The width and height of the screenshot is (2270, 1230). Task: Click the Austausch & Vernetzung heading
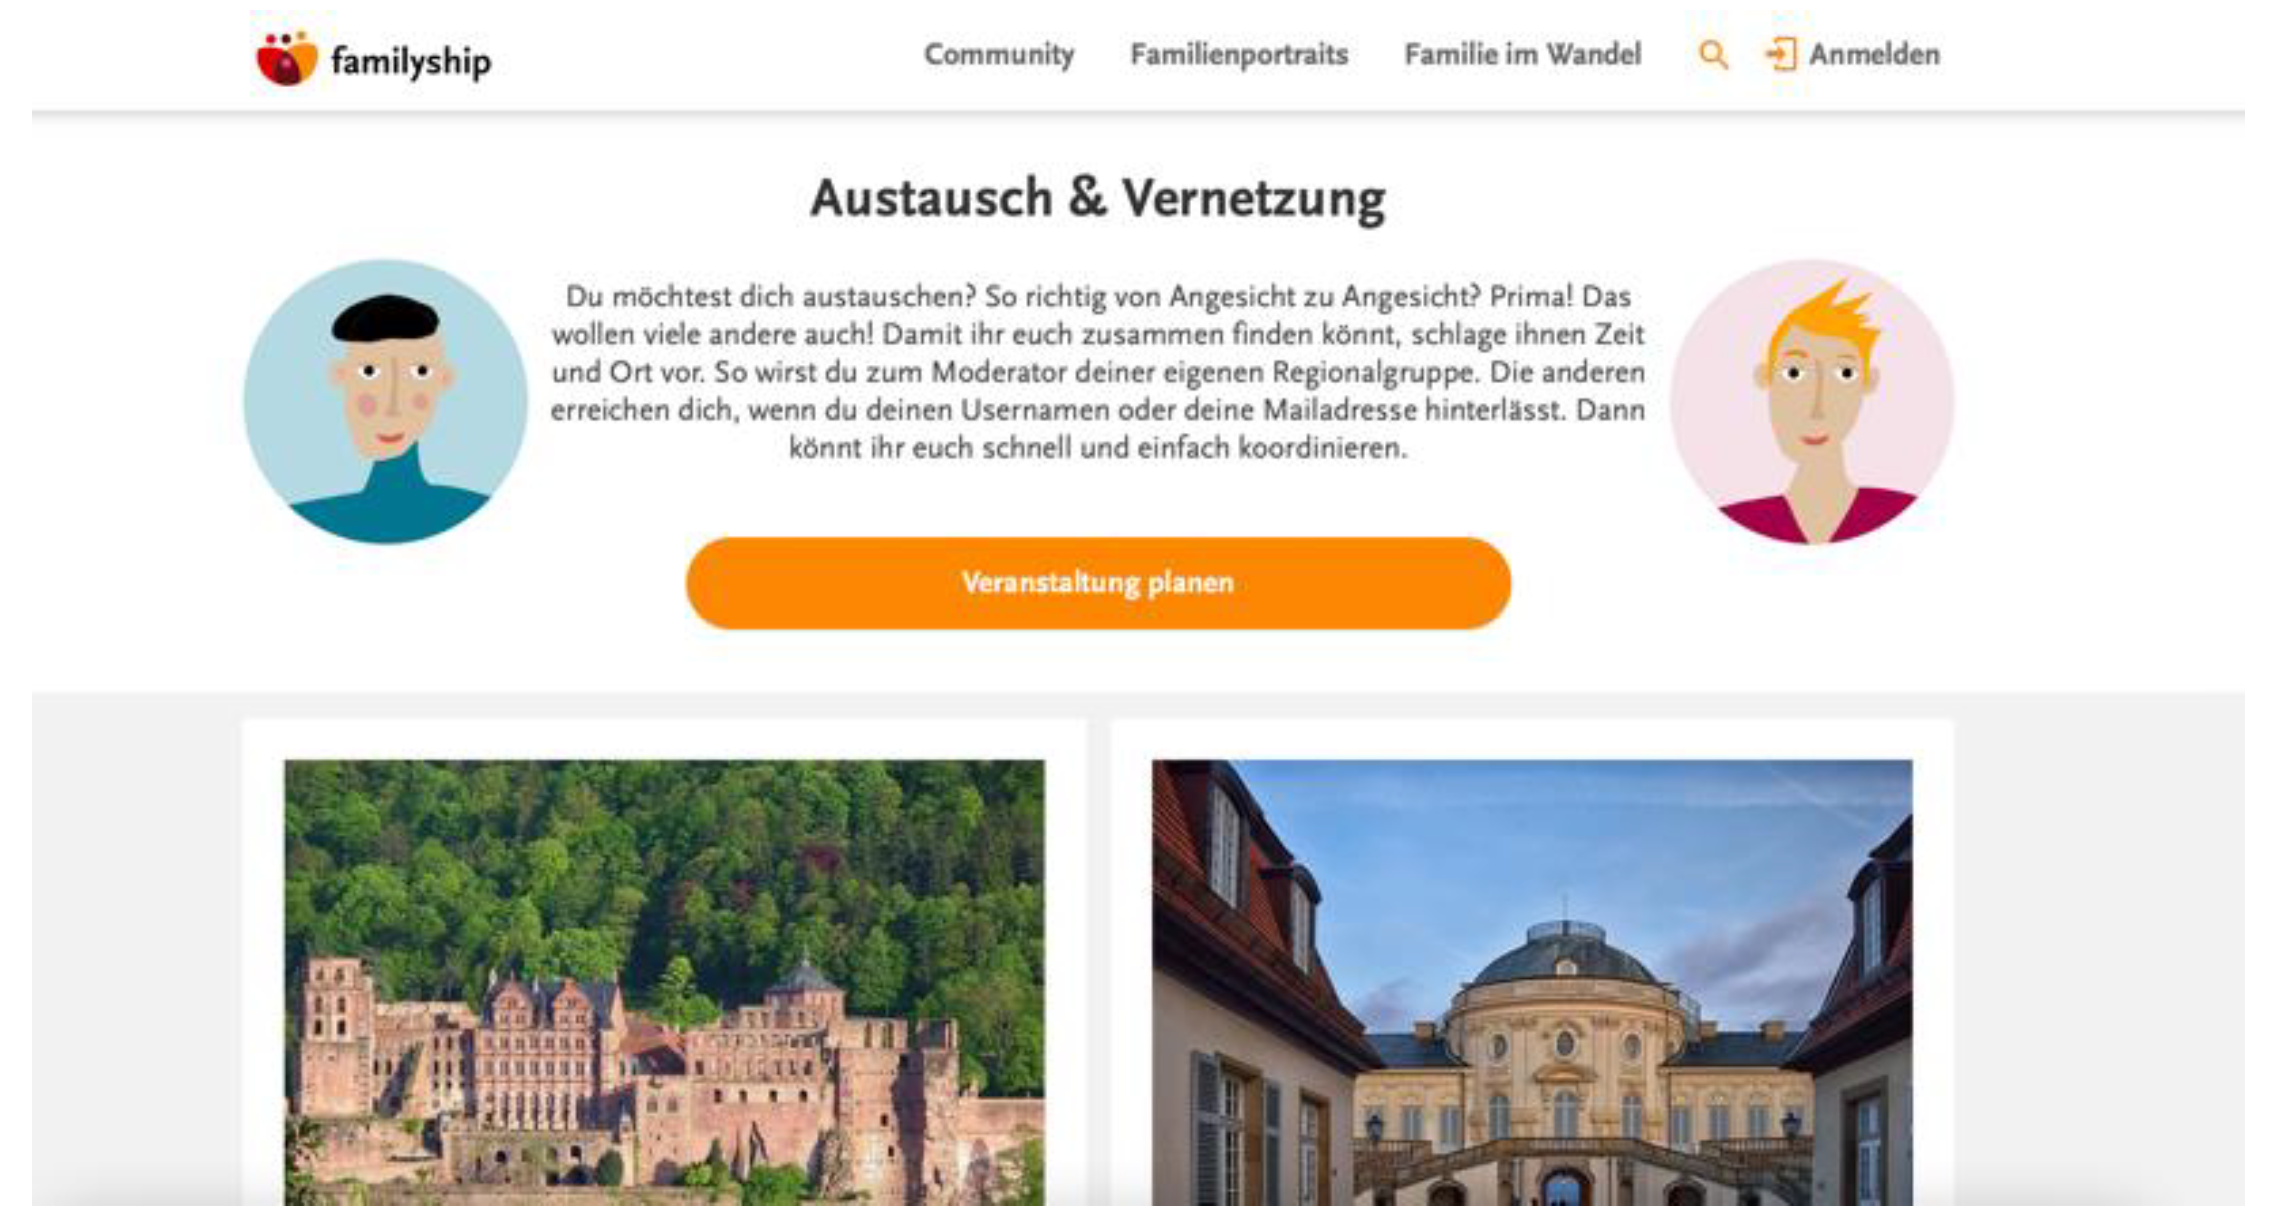[1098, 198]
